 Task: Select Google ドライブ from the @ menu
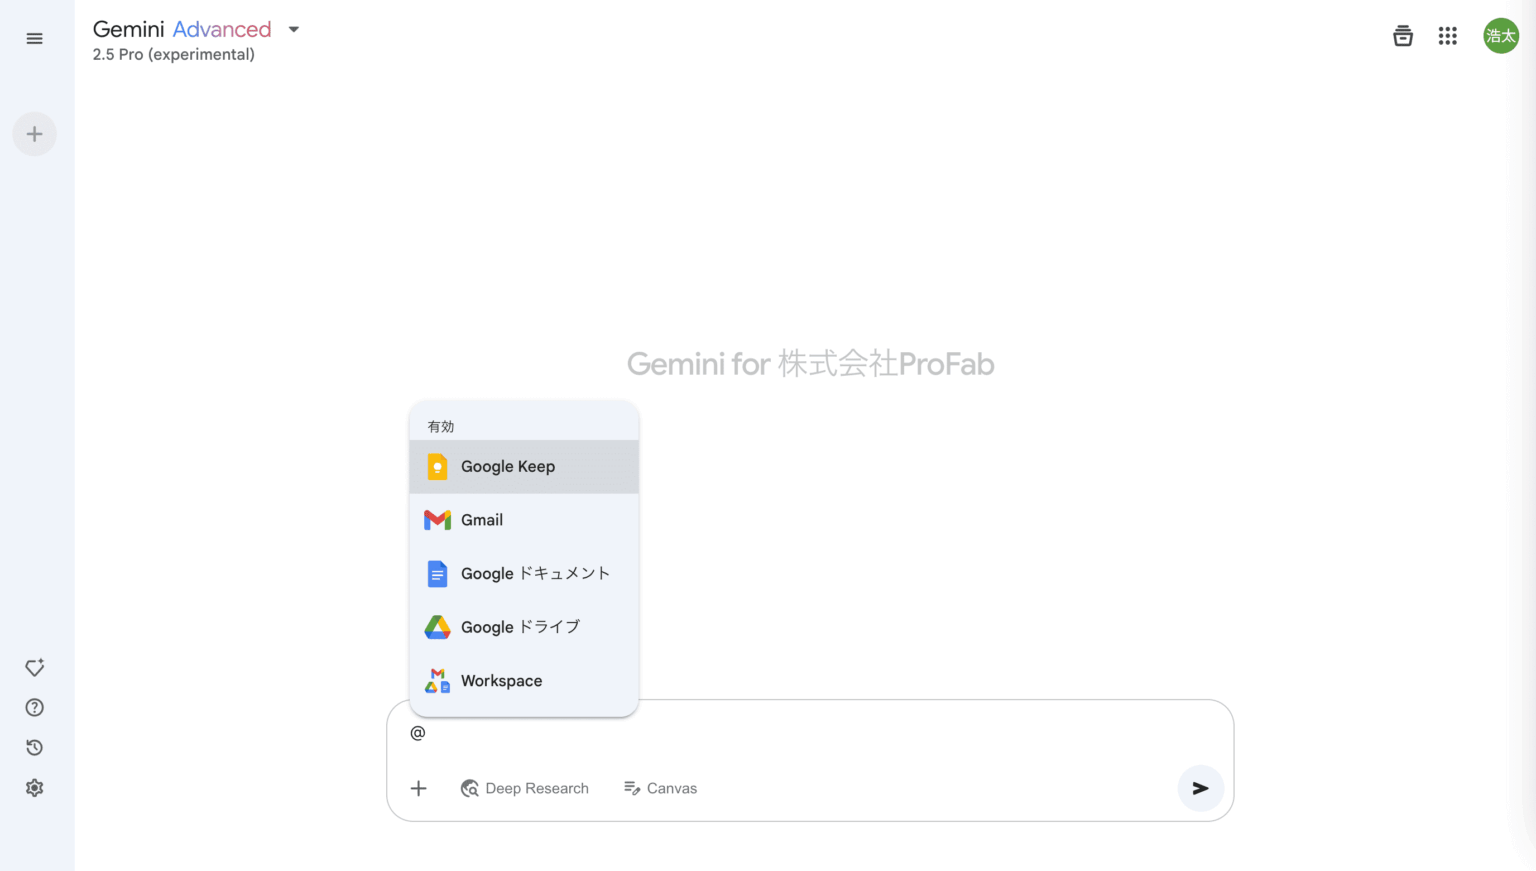[x=519, y=627]
